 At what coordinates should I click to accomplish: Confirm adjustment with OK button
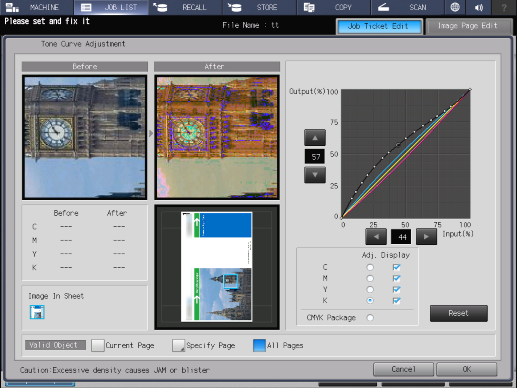(467, 369)
